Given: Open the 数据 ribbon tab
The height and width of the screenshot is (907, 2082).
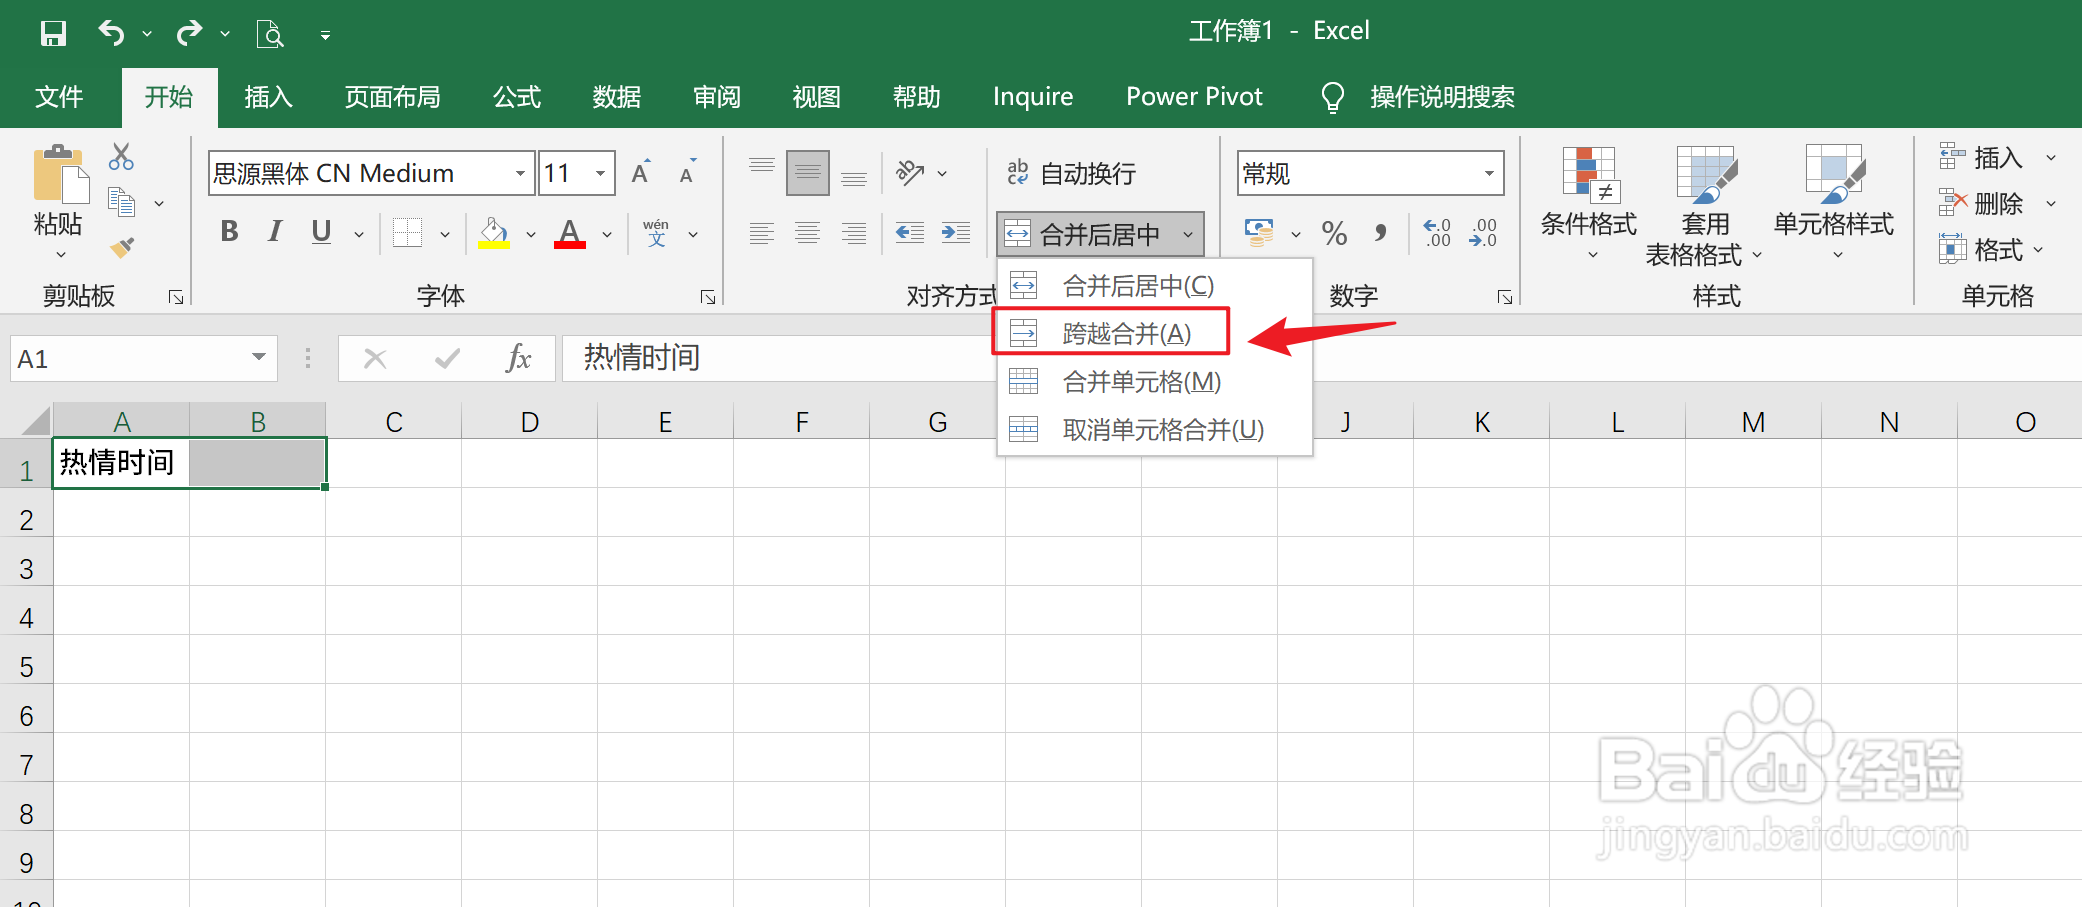Looking at the screenshot, I should (616, 96).
